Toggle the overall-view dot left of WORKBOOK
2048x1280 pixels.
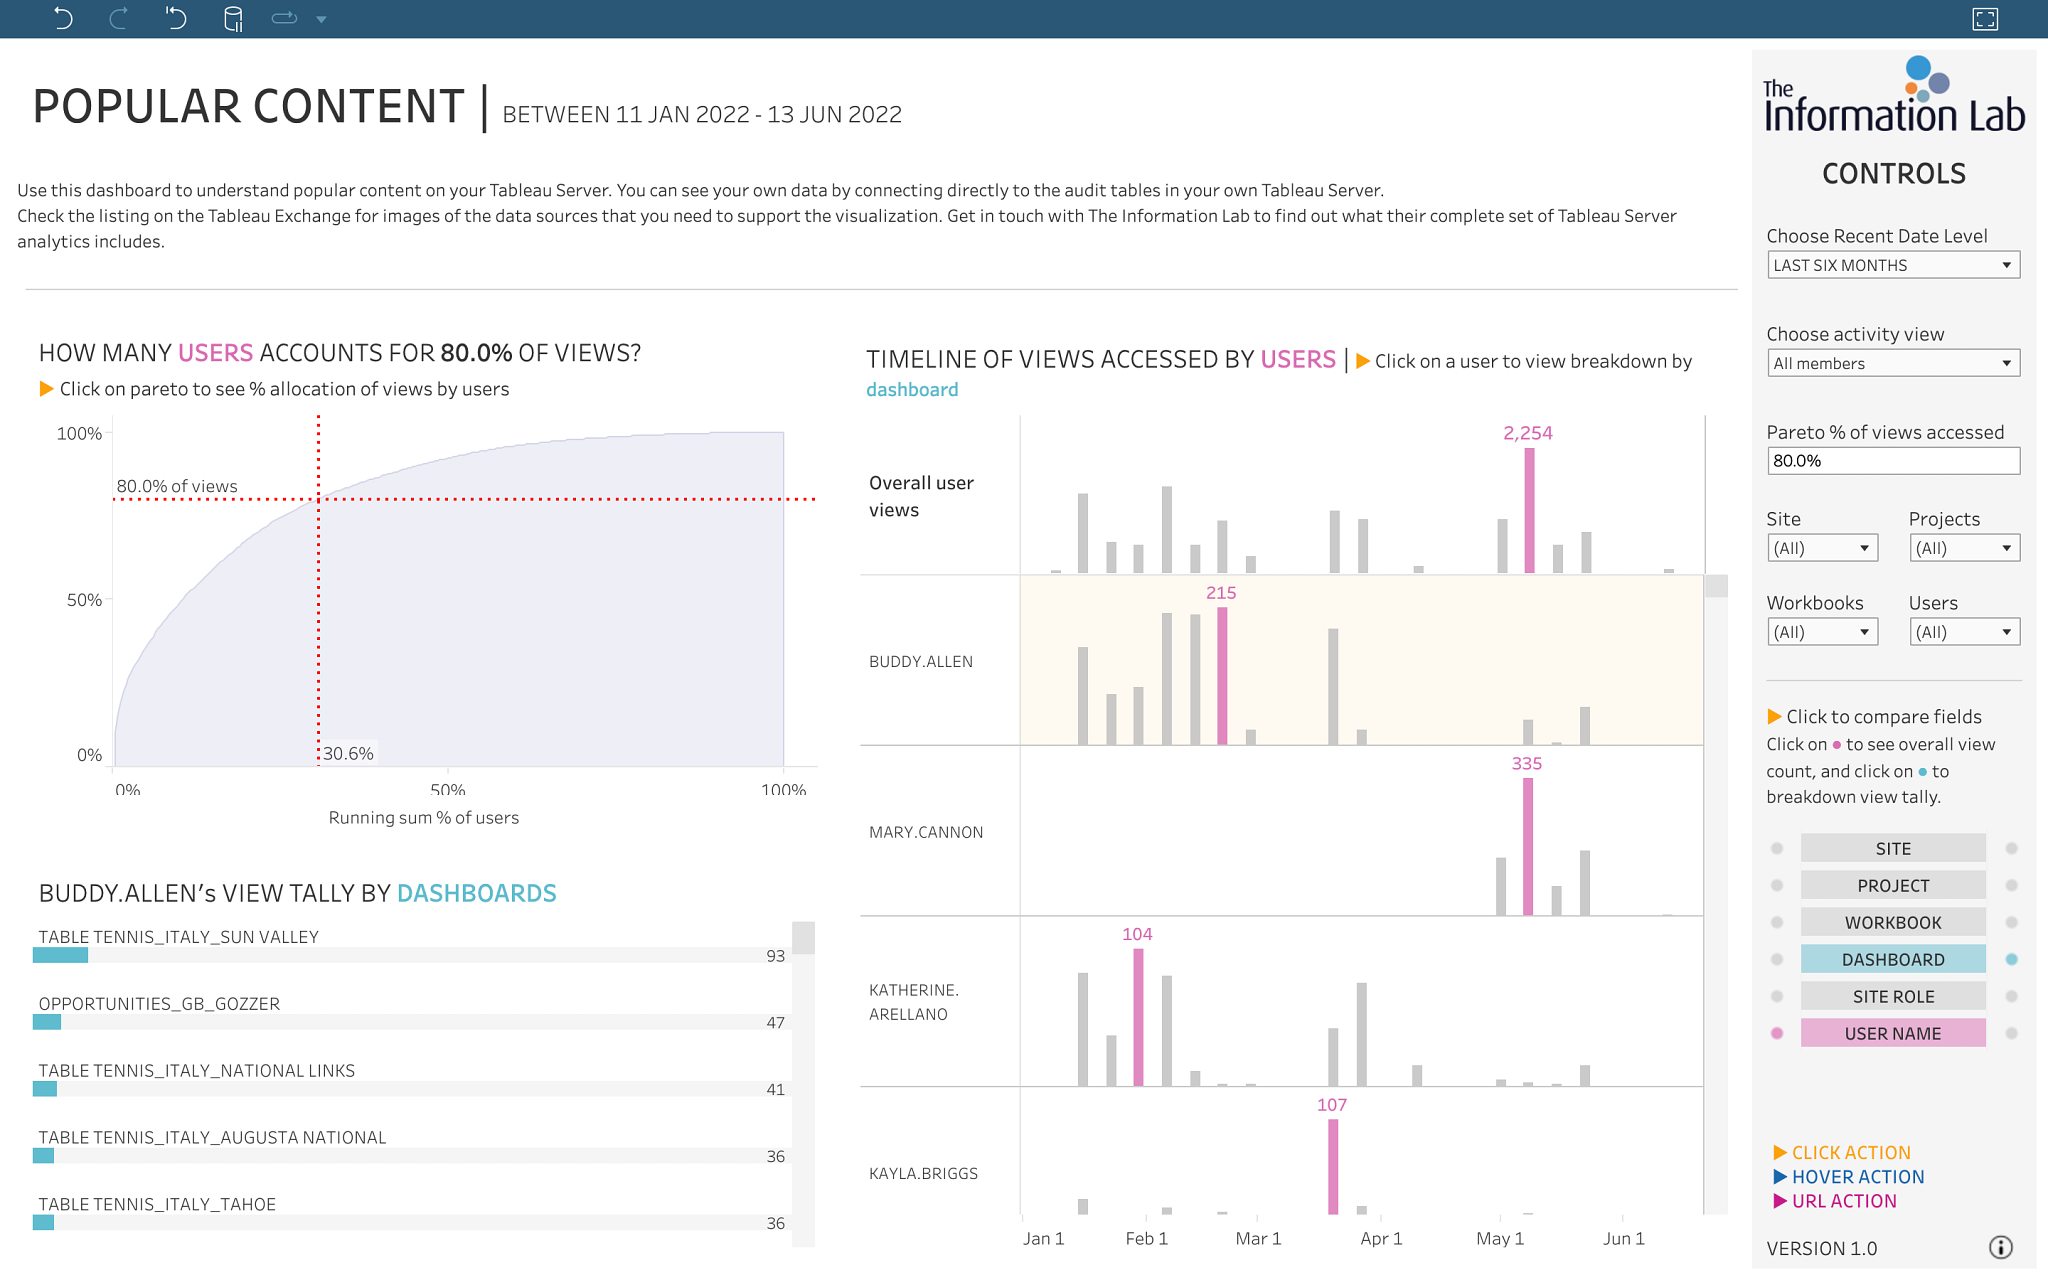tap(1777, 922)
